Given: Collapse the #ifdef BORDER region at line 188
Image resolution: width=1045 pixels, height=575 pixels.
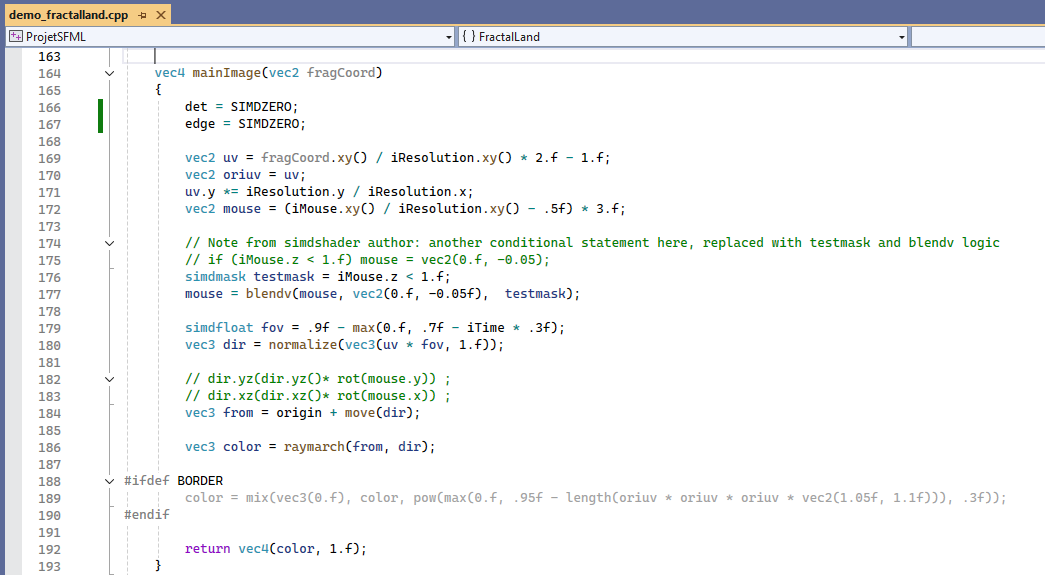Looking at the screenshot, I should (x=109, y=481).
